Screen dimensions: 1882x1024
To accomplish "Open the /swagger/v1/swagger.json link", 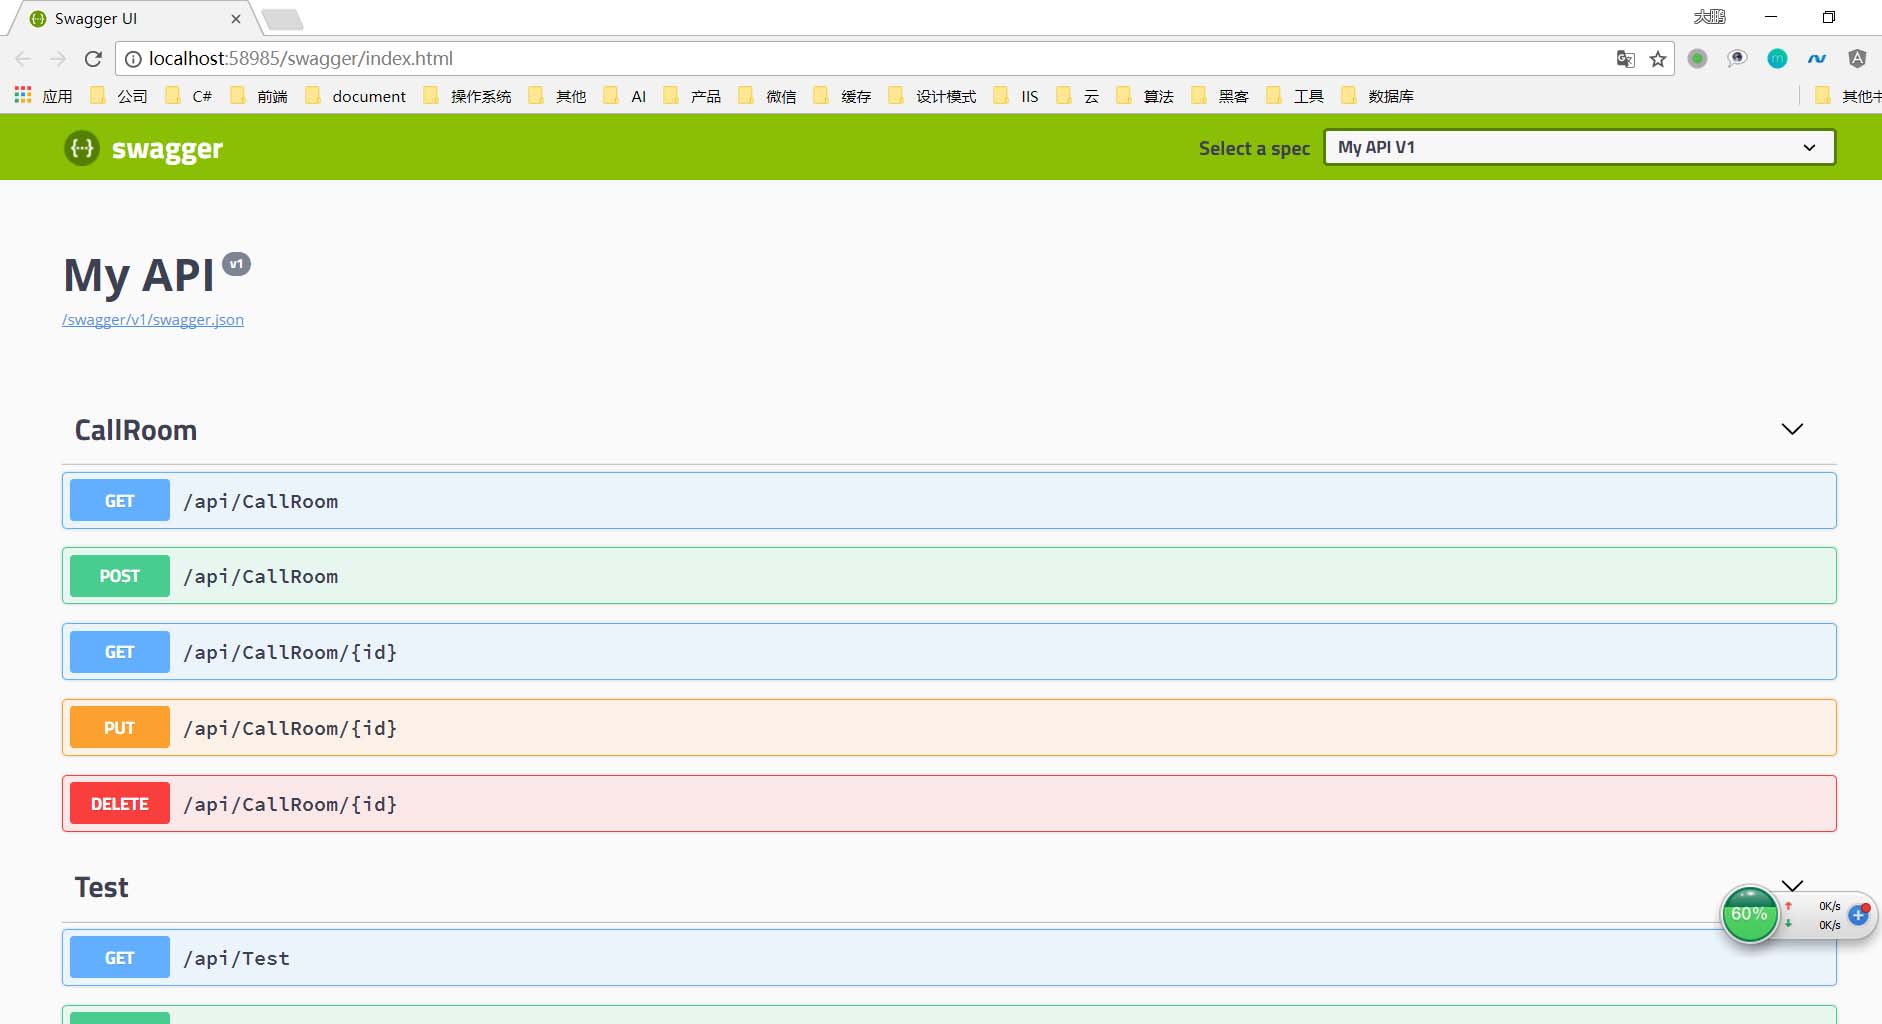I will click(153, 320).
